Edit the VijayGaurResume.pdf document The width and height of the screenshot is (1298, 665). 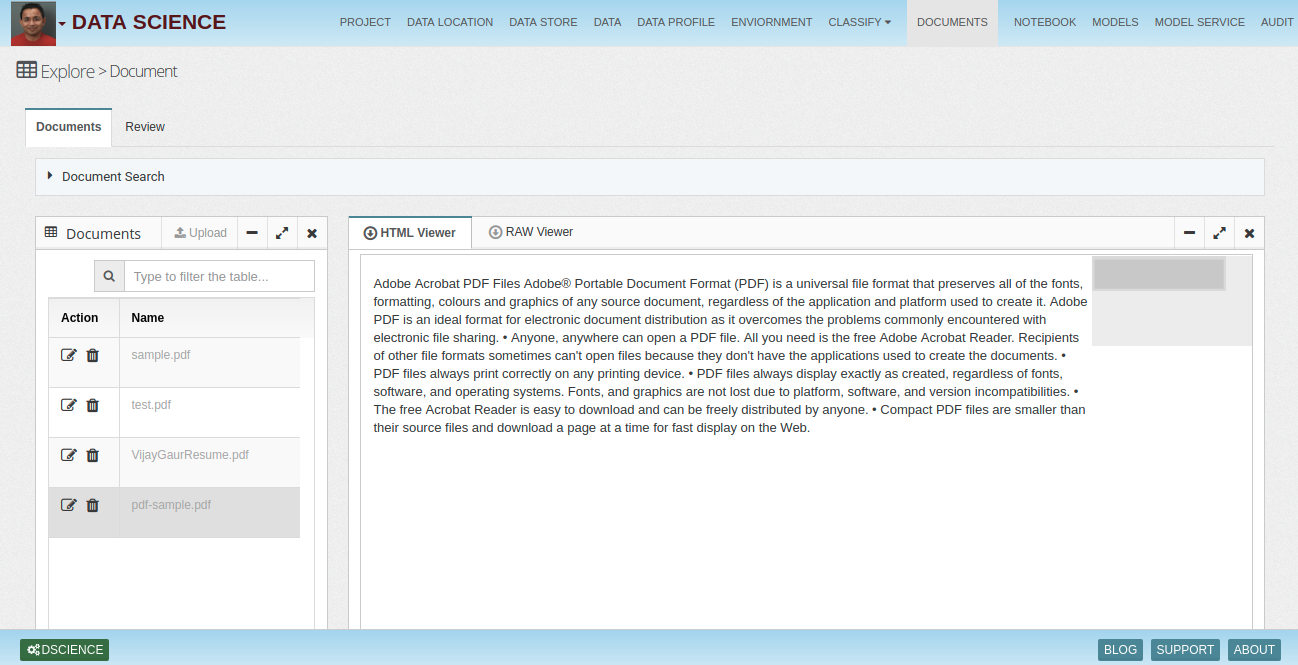pos(68,455)
